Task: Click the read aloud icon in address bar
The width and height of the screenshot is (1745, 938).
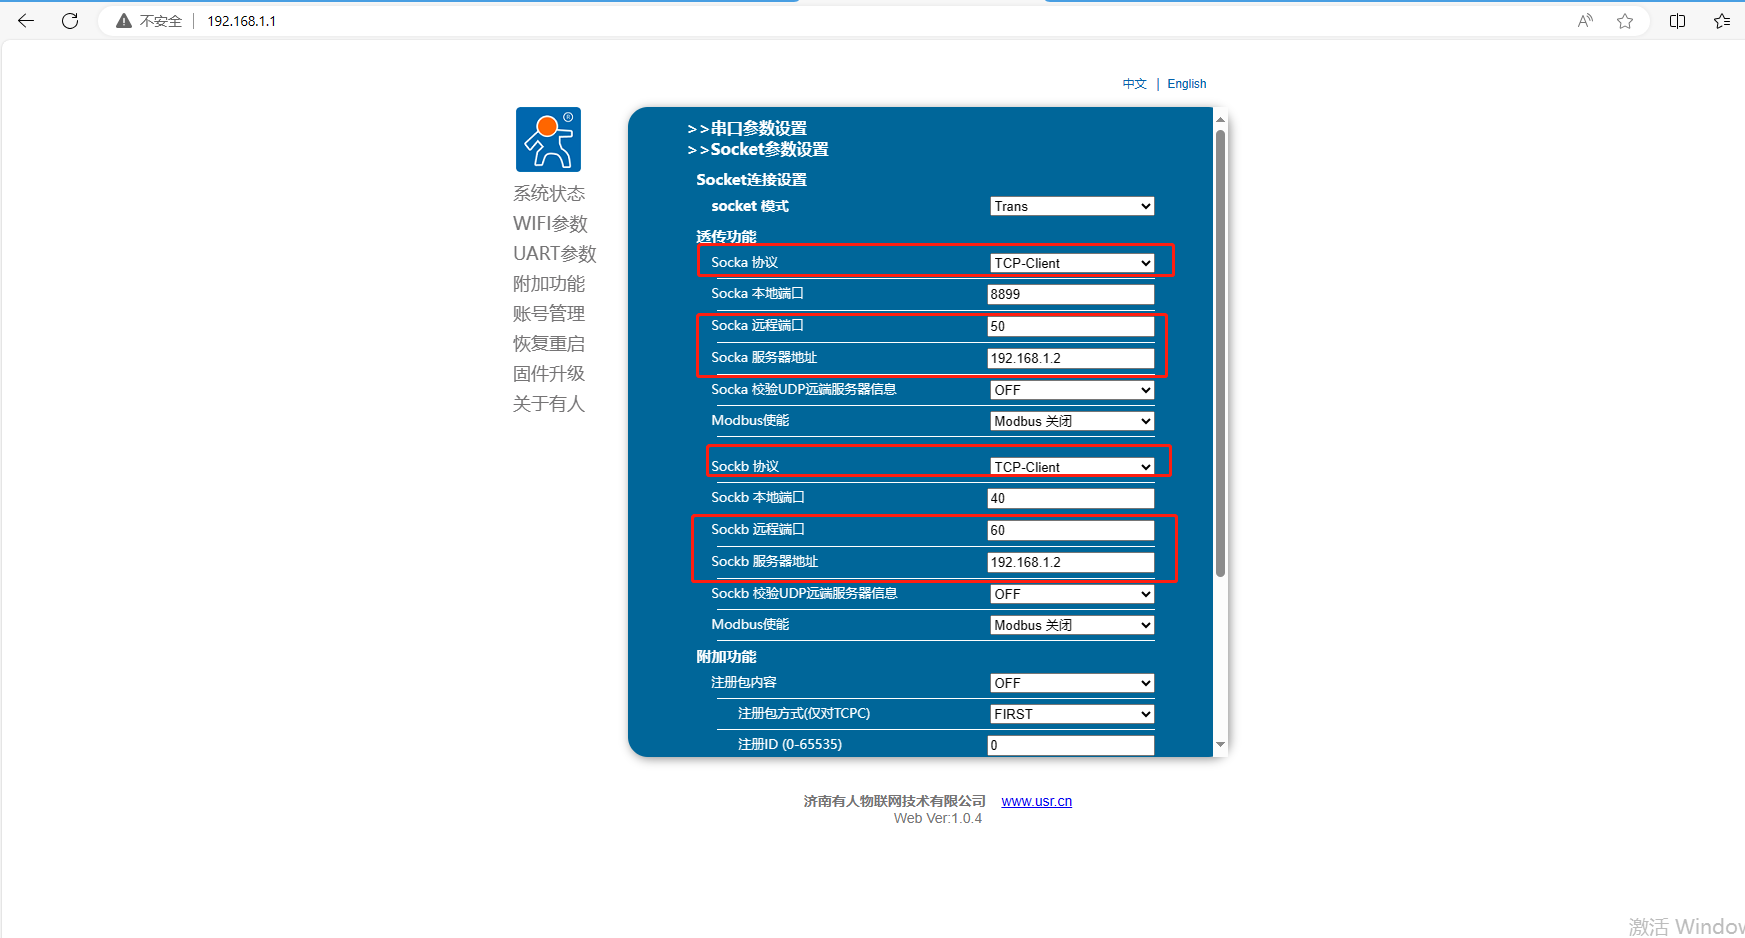Action: 1585,21
